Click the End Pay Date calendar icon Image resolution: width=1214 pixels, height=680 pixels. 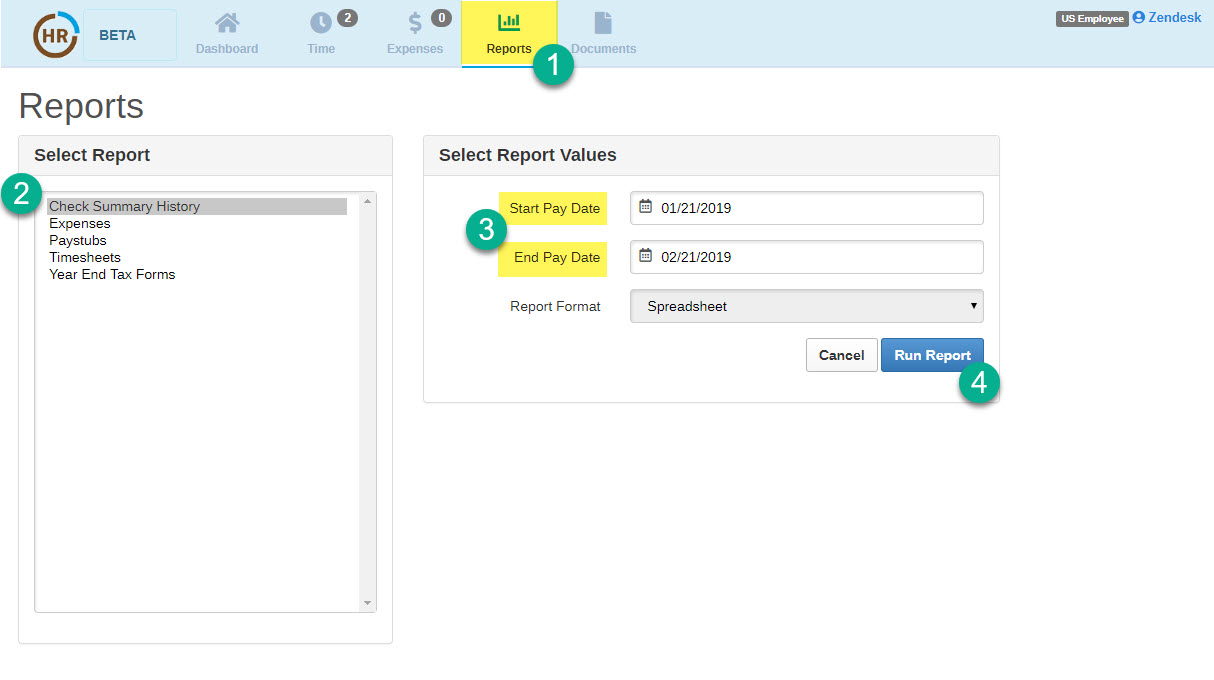tap(645, 256)
